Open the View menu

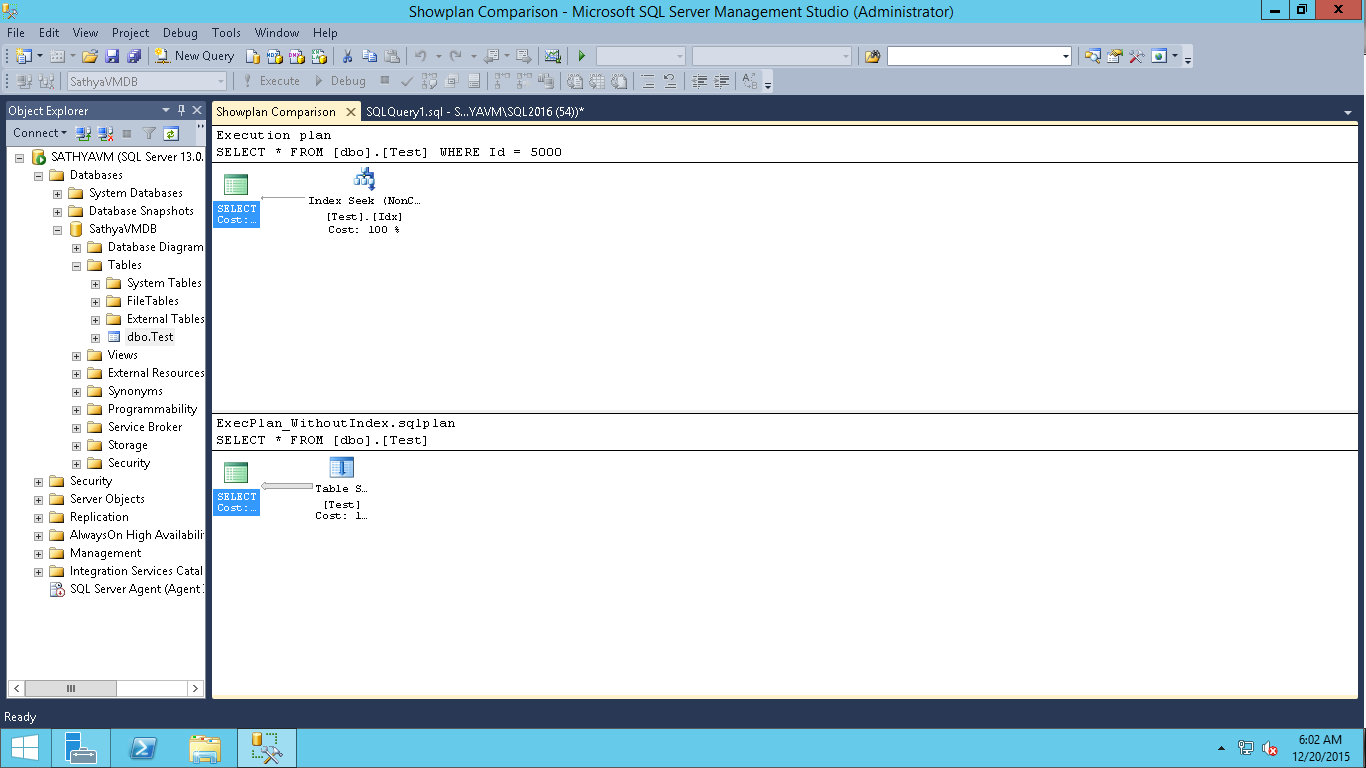(86, 33)
